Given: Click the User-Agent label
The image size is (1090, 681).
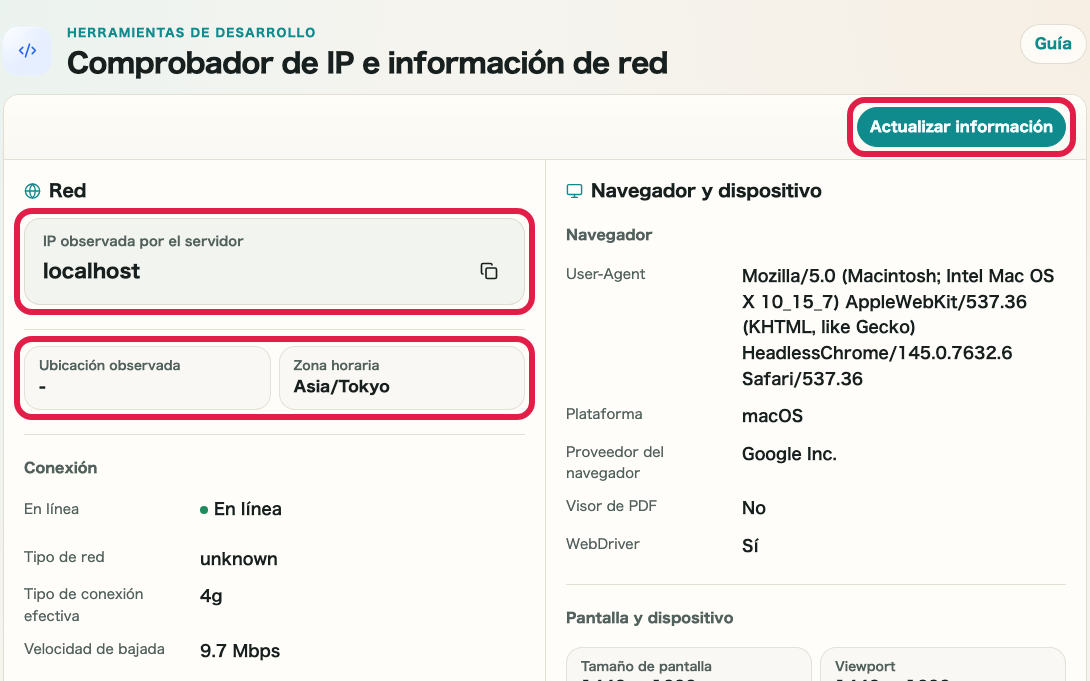Looking at the screenshot, I should [x=605, y=274].
